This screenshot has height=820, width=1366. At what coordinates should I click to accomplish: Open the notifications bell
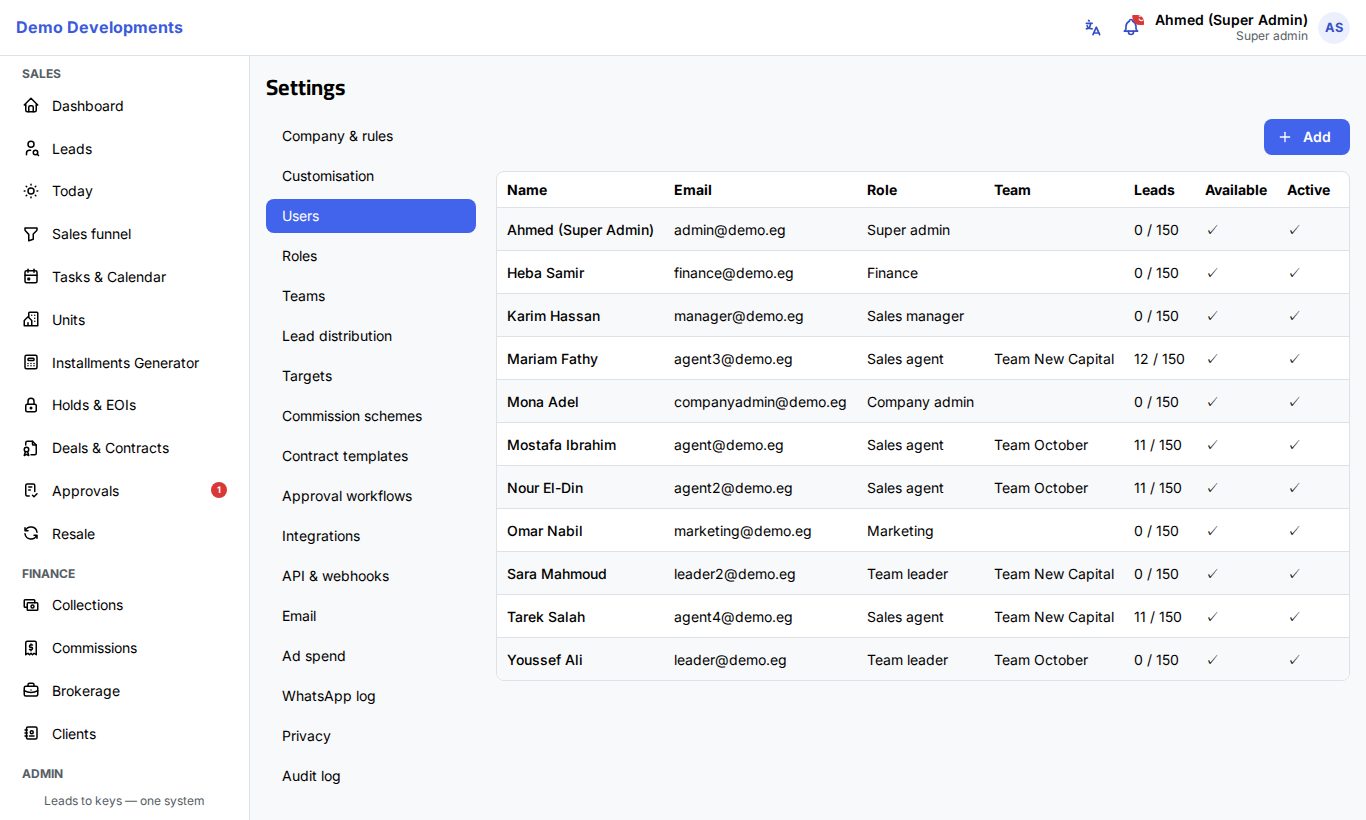1131,27
